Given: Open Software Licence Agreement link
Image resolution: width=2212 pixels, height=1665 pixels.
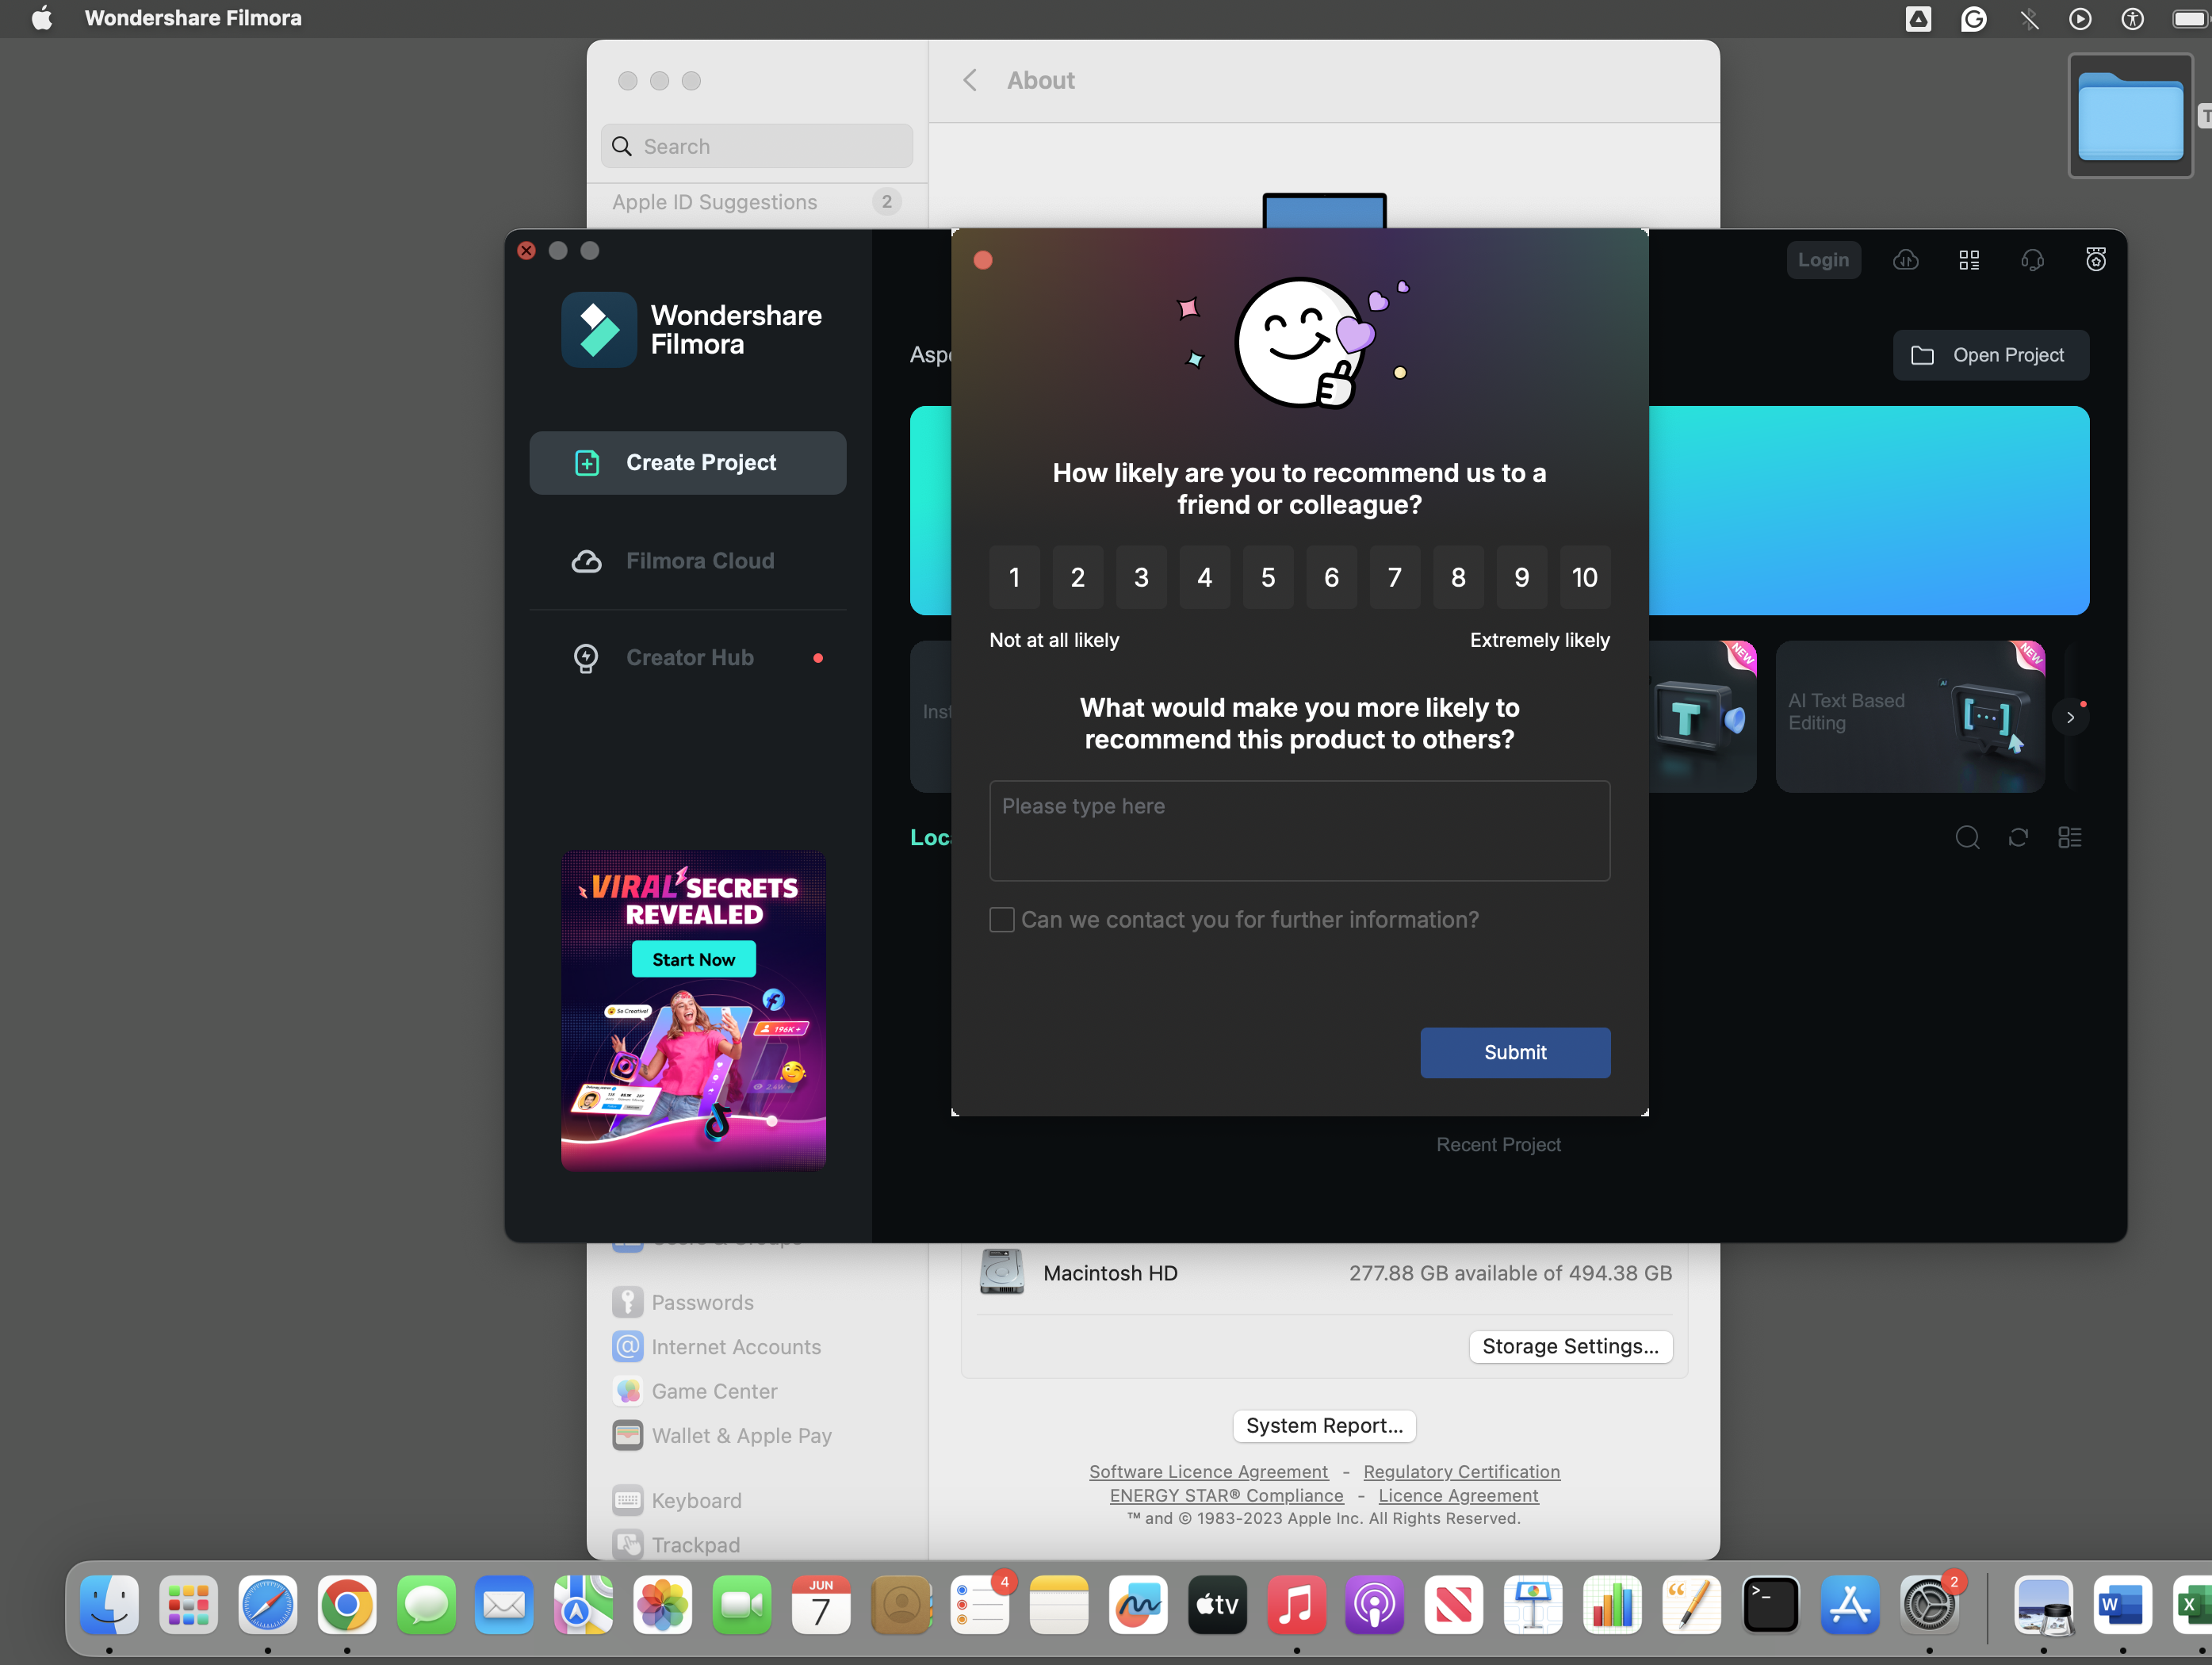Looking at the screenshot, I should coord(1208,1471).
